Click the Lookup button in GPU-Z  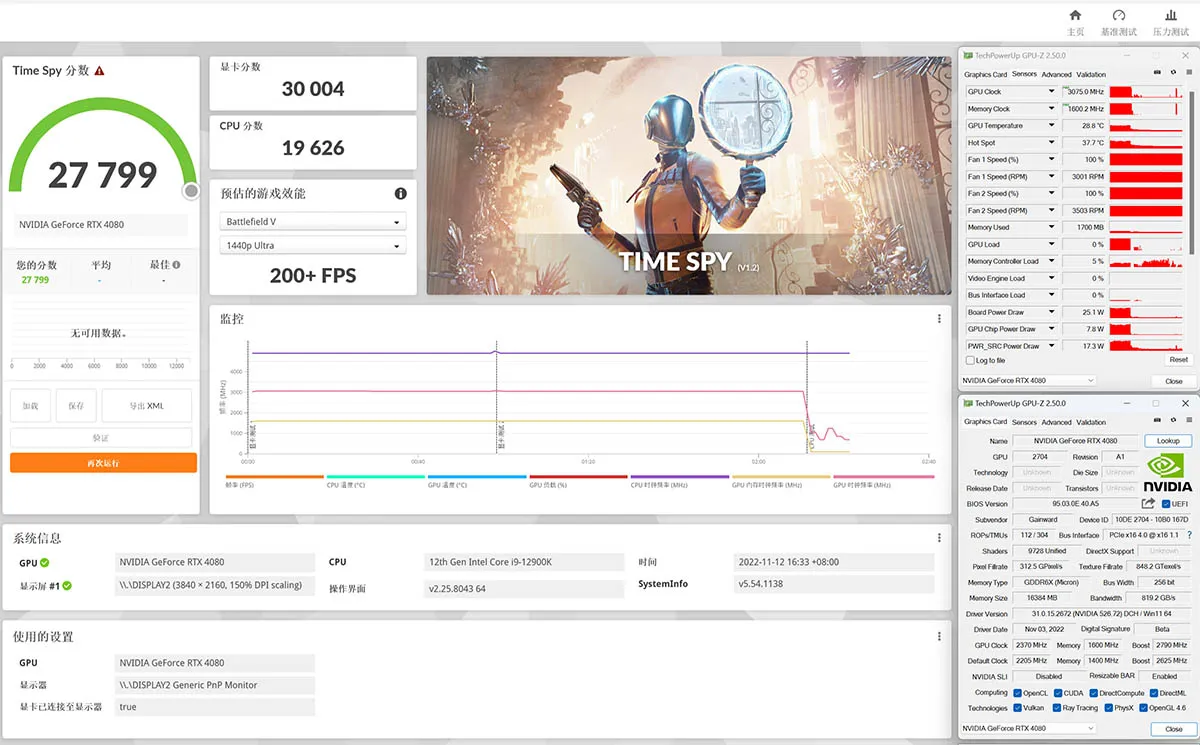tap(1168, 441)
